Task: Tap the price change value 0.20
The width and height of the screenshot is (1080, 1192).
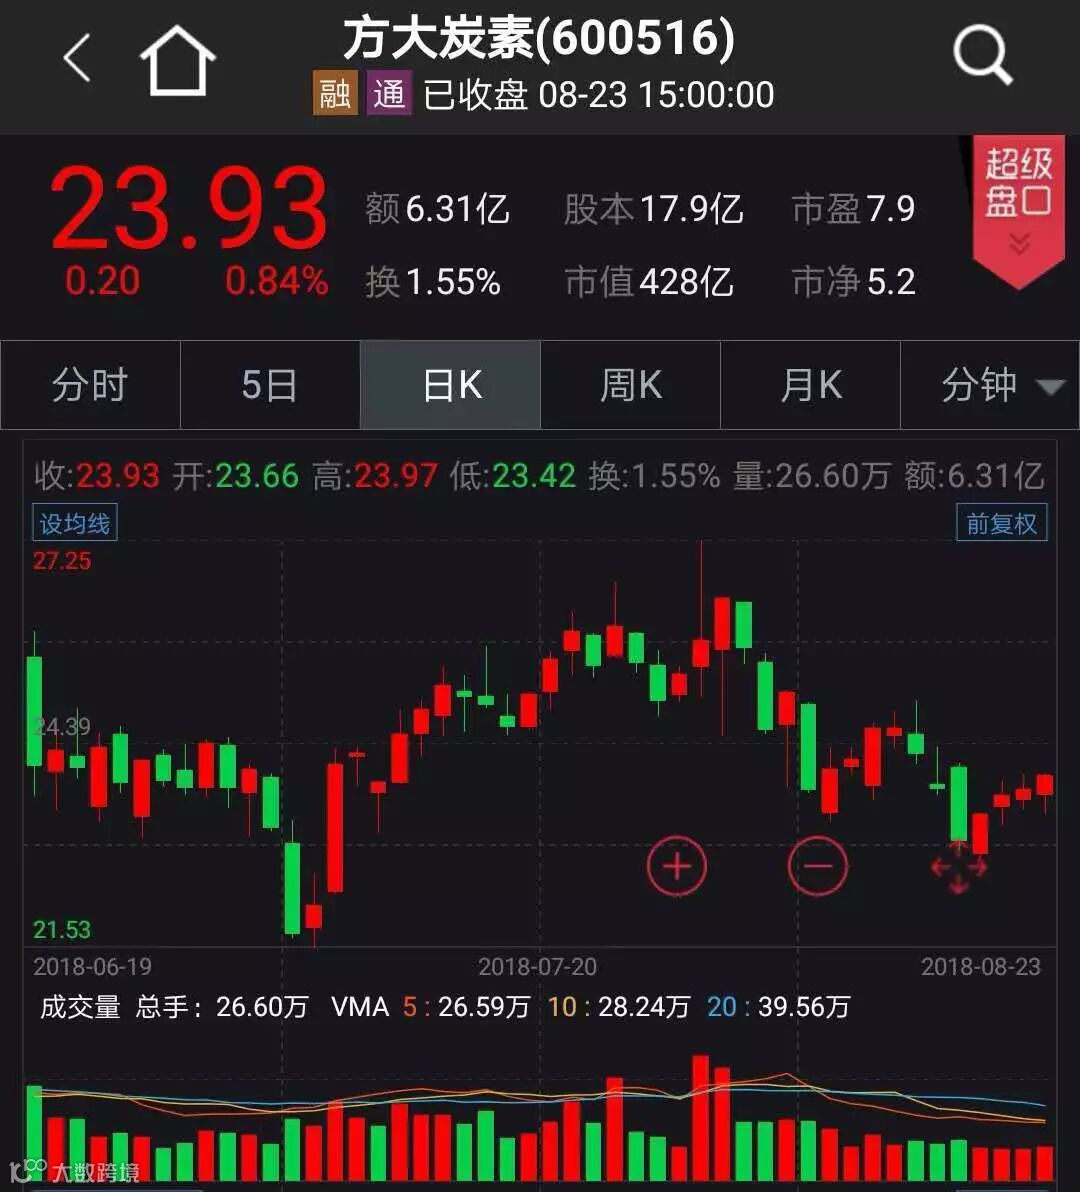Action: pyautogui.click(x=103, y=281)
